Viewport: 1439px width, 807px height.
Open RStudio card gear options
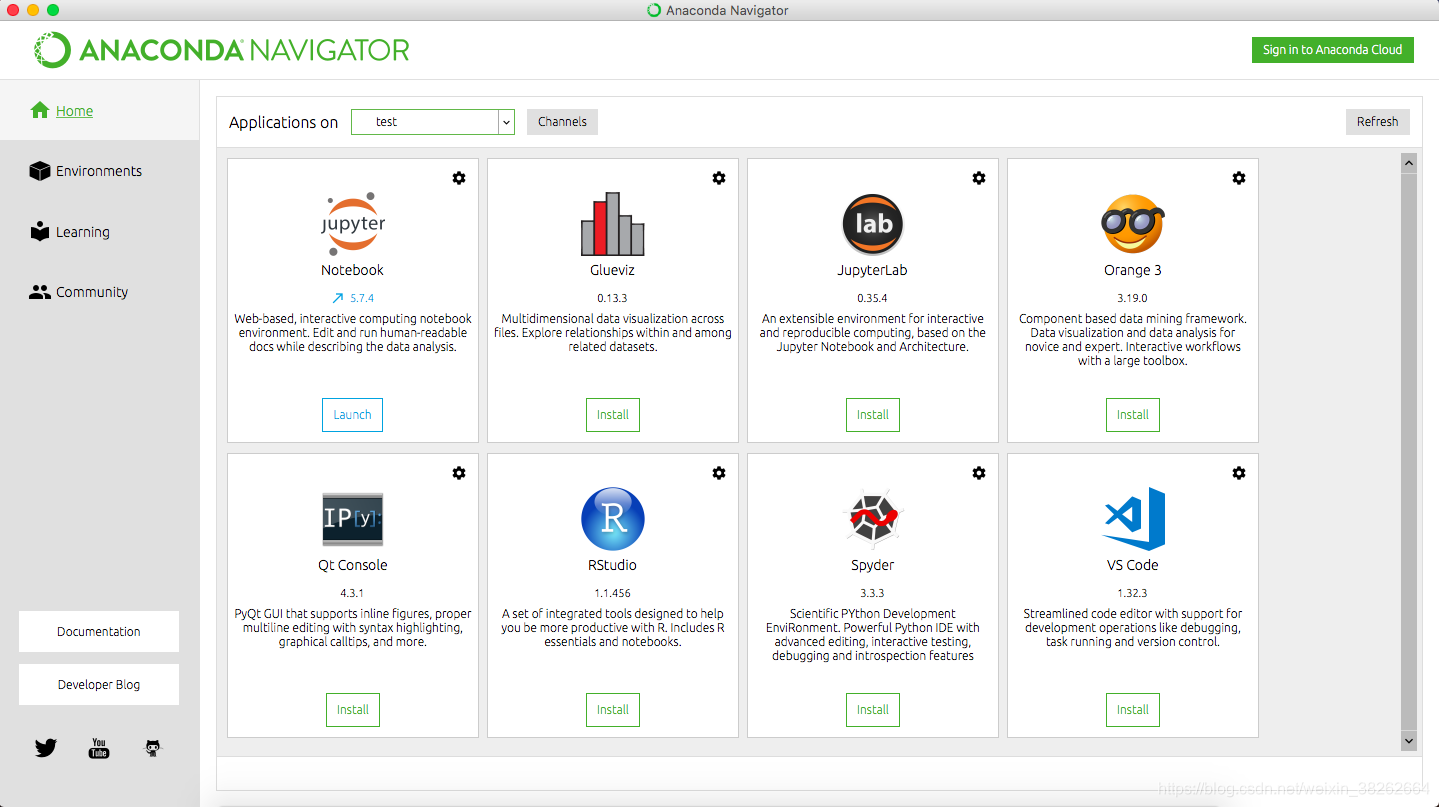pyautogui.click(x=719, y=473)
